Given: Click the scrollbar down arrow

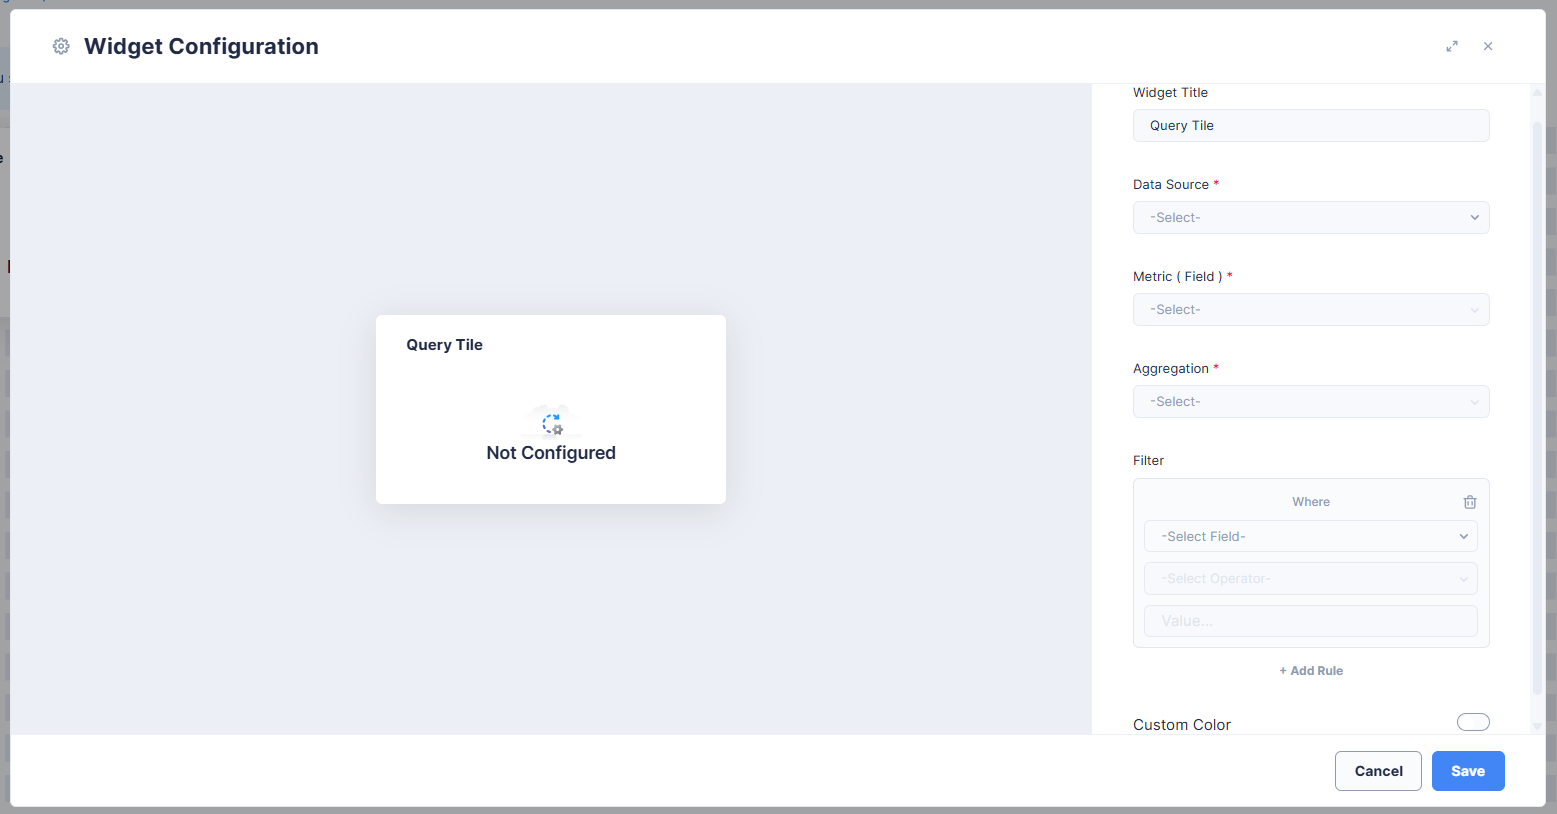Looking at the screenshot, I should click(x=1538, y=727).
